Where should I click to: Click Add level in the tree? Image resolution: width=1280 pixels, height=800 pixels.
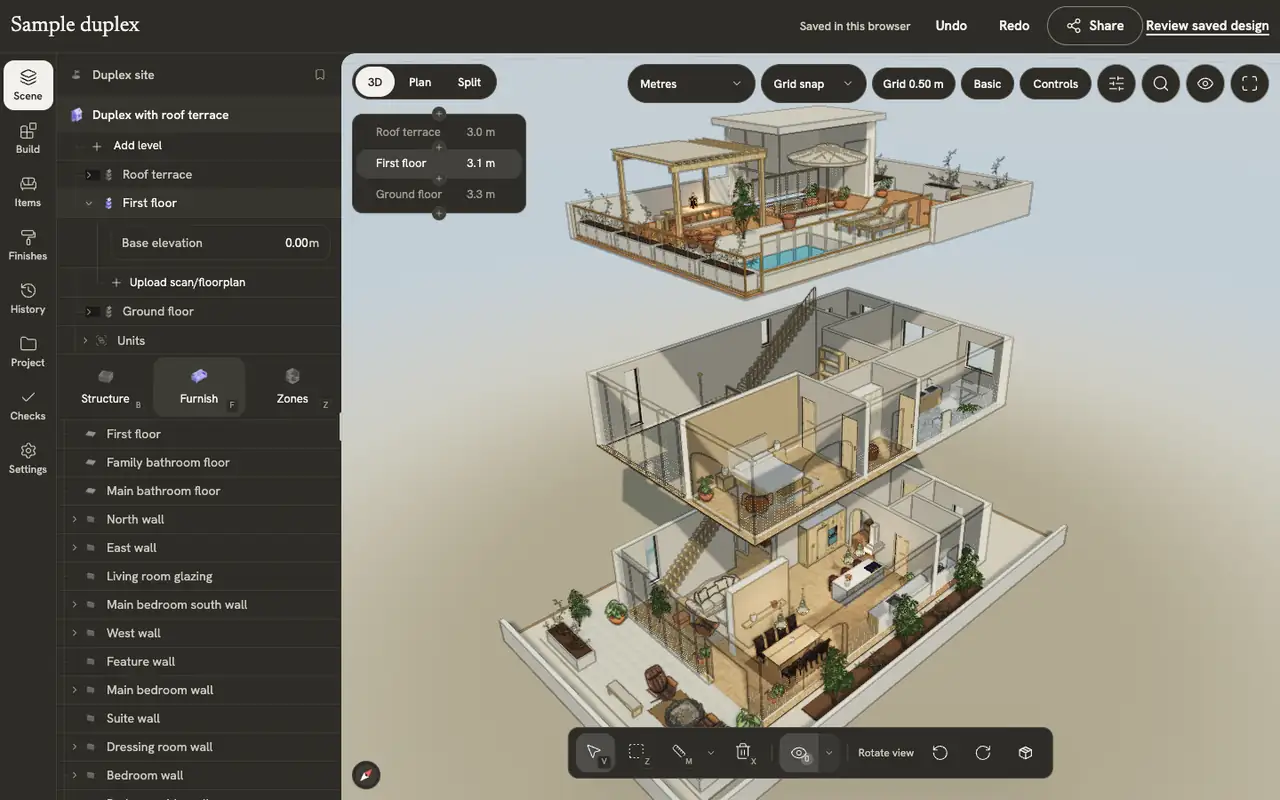[x=137, y=146]
